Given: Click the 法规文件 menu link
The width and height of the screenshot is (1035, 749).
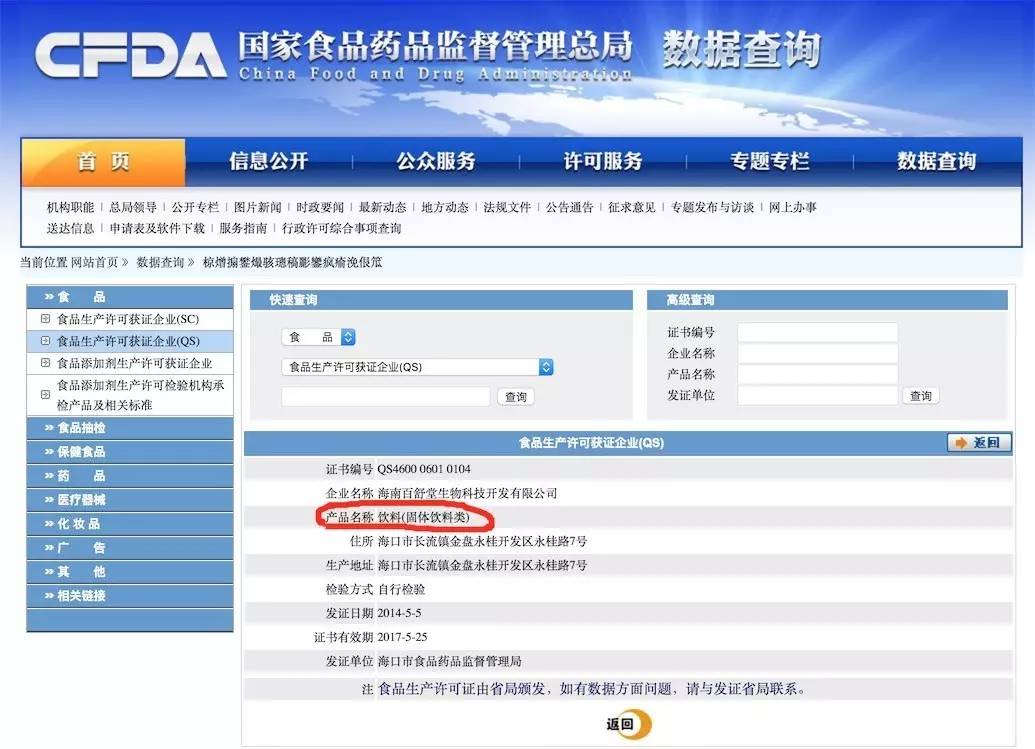Looking at the screenshot, I should click(x=509, y=208).
